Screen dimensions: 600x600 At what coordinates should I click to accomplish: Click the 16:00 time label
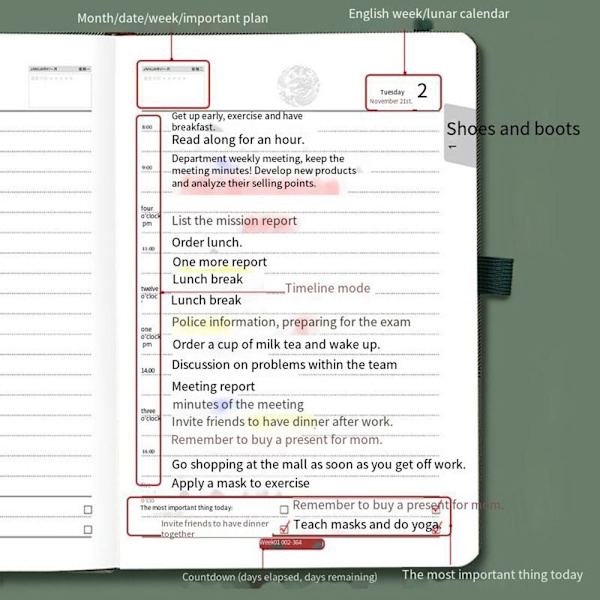pyautogui.click(x=147, y=451)
